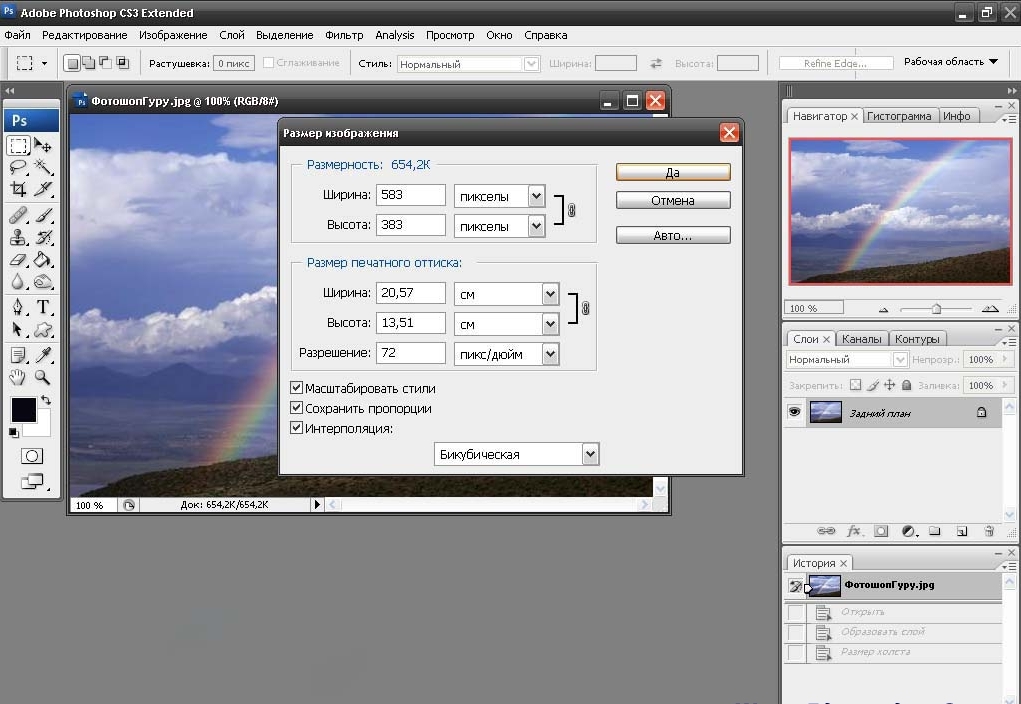Click the Lasso tool
The image size is (1021, 704).
18,167
